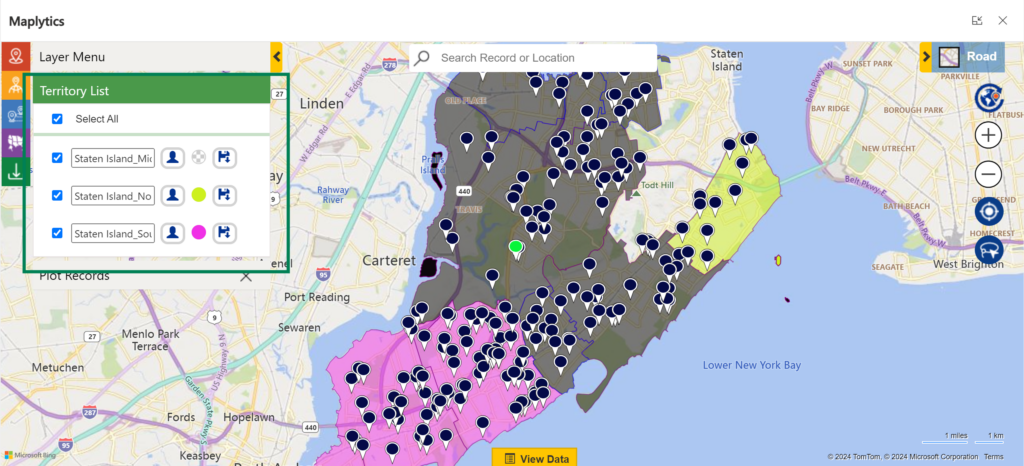Click the View Data button
Viewport: 1024px width, 466px height.
pyautogui.click(x=534, y=458)
